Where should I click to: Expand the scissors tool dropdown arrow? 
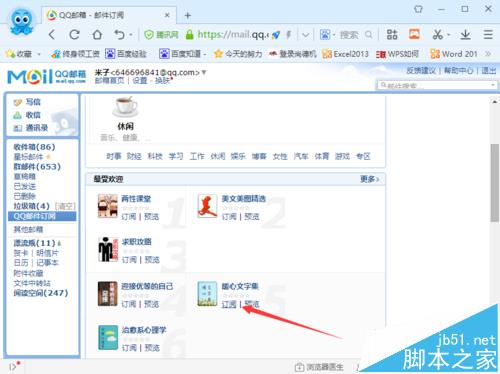[449, 35]
